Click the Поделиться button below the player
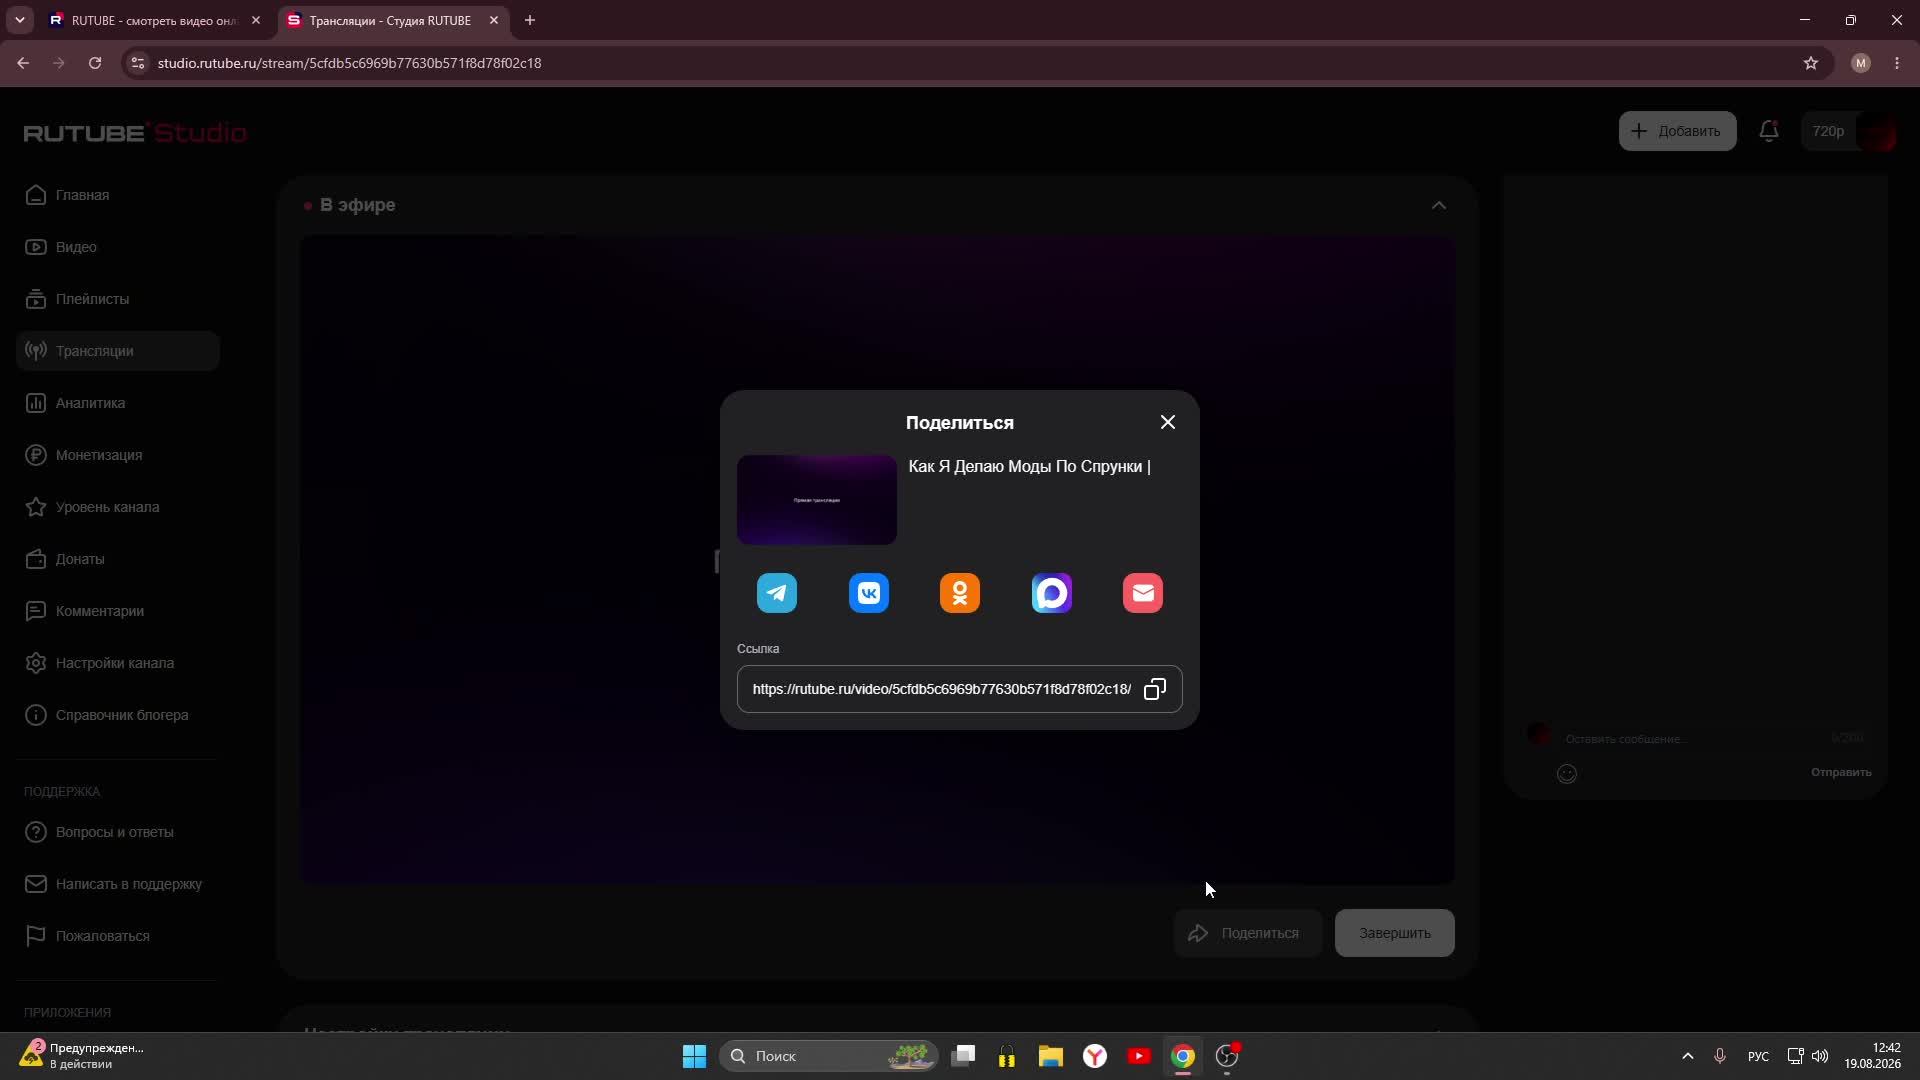The image size is (1920, 1080). point(1247,933)
